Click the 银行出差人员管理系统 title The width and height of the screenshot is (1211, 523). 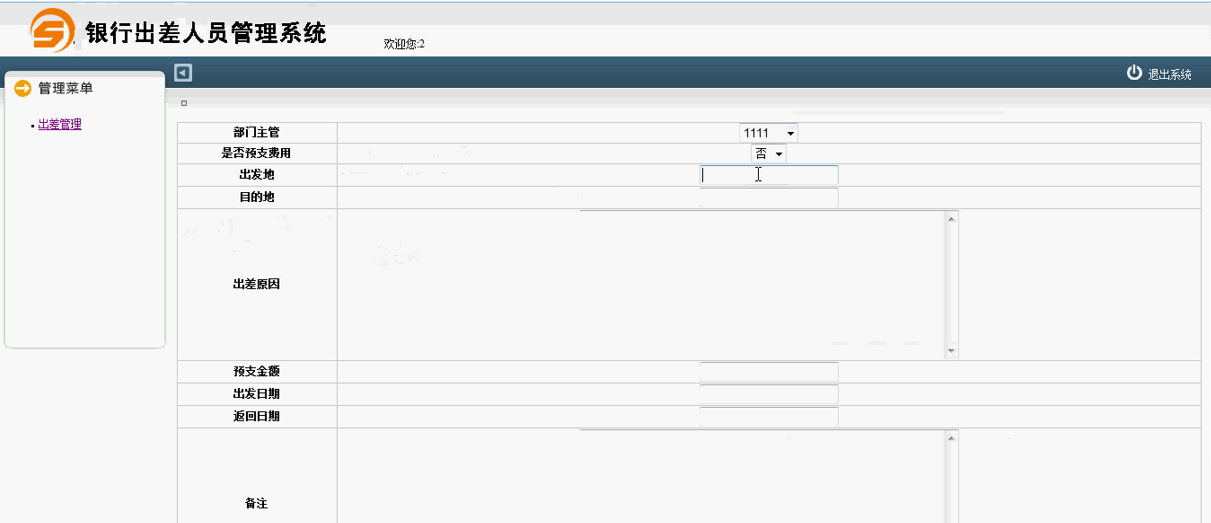pos(207,33)
